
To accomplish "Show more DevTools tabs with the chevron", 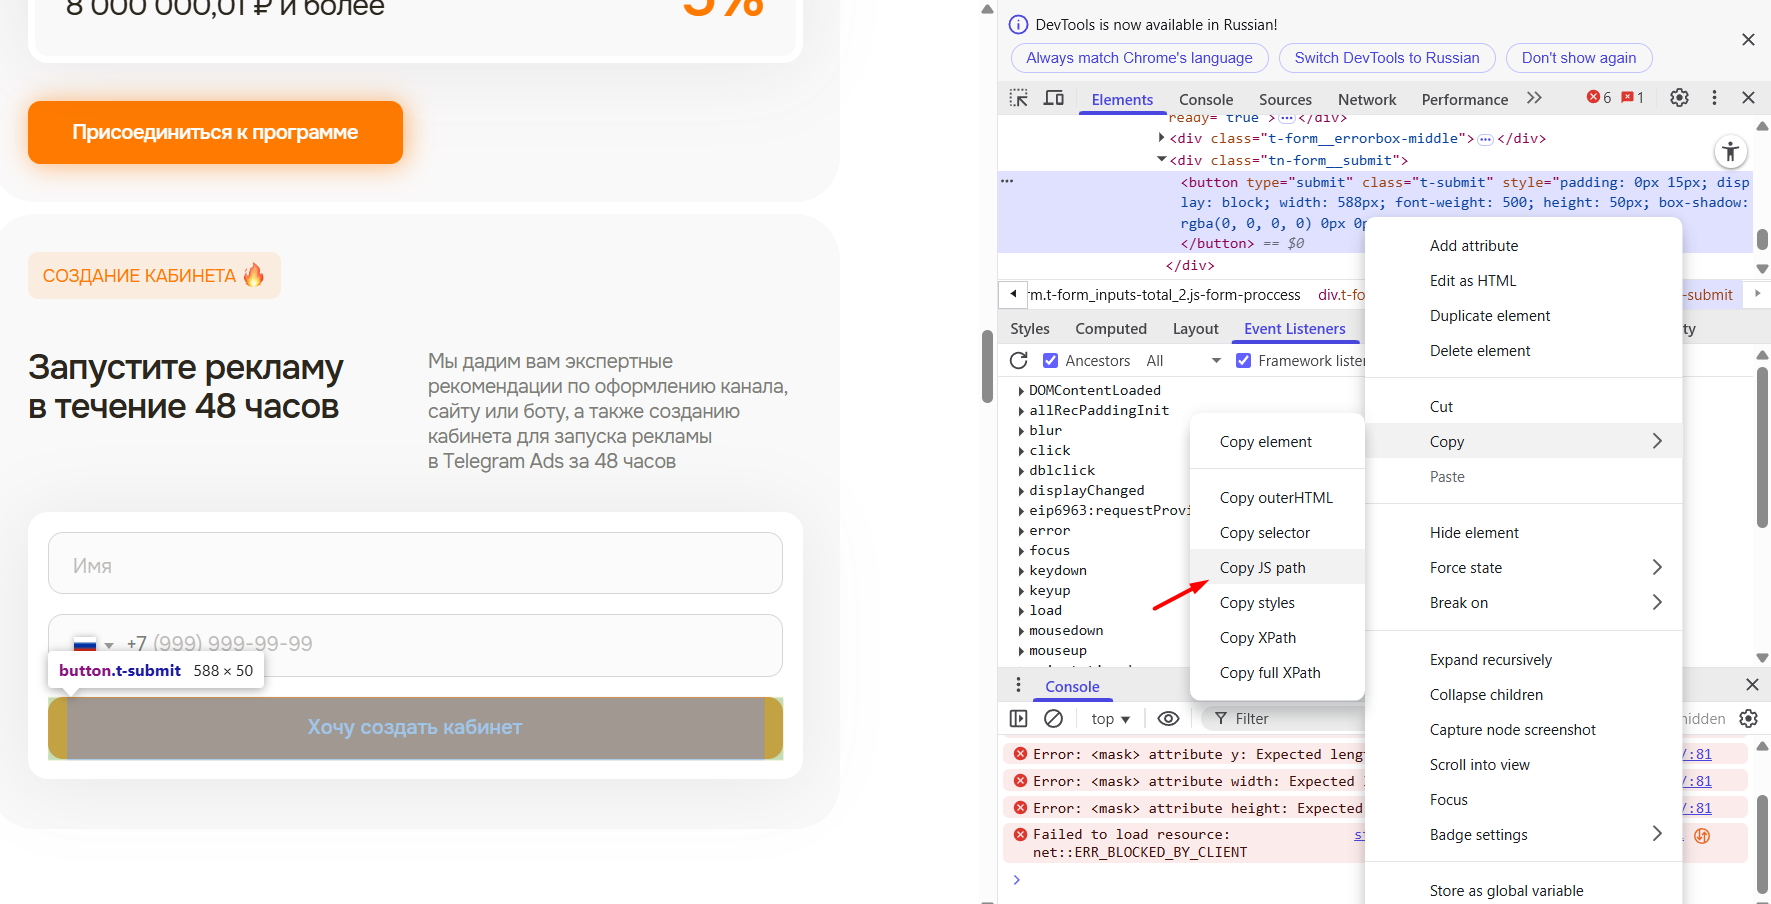I will (x=1534, y=98).
